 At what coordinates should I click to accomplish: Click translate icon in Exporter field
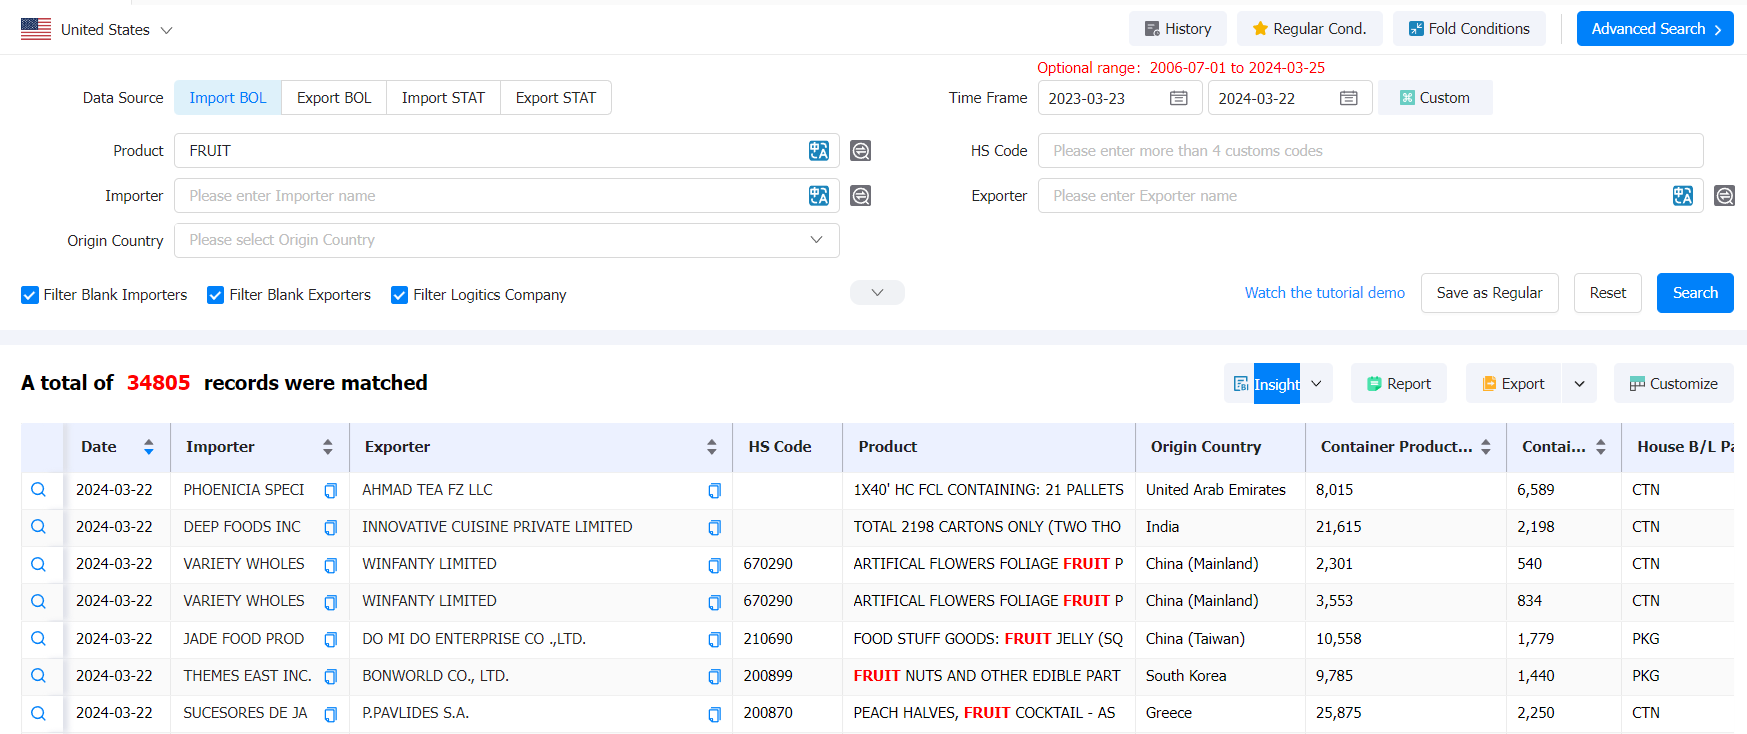(1682, 196)
